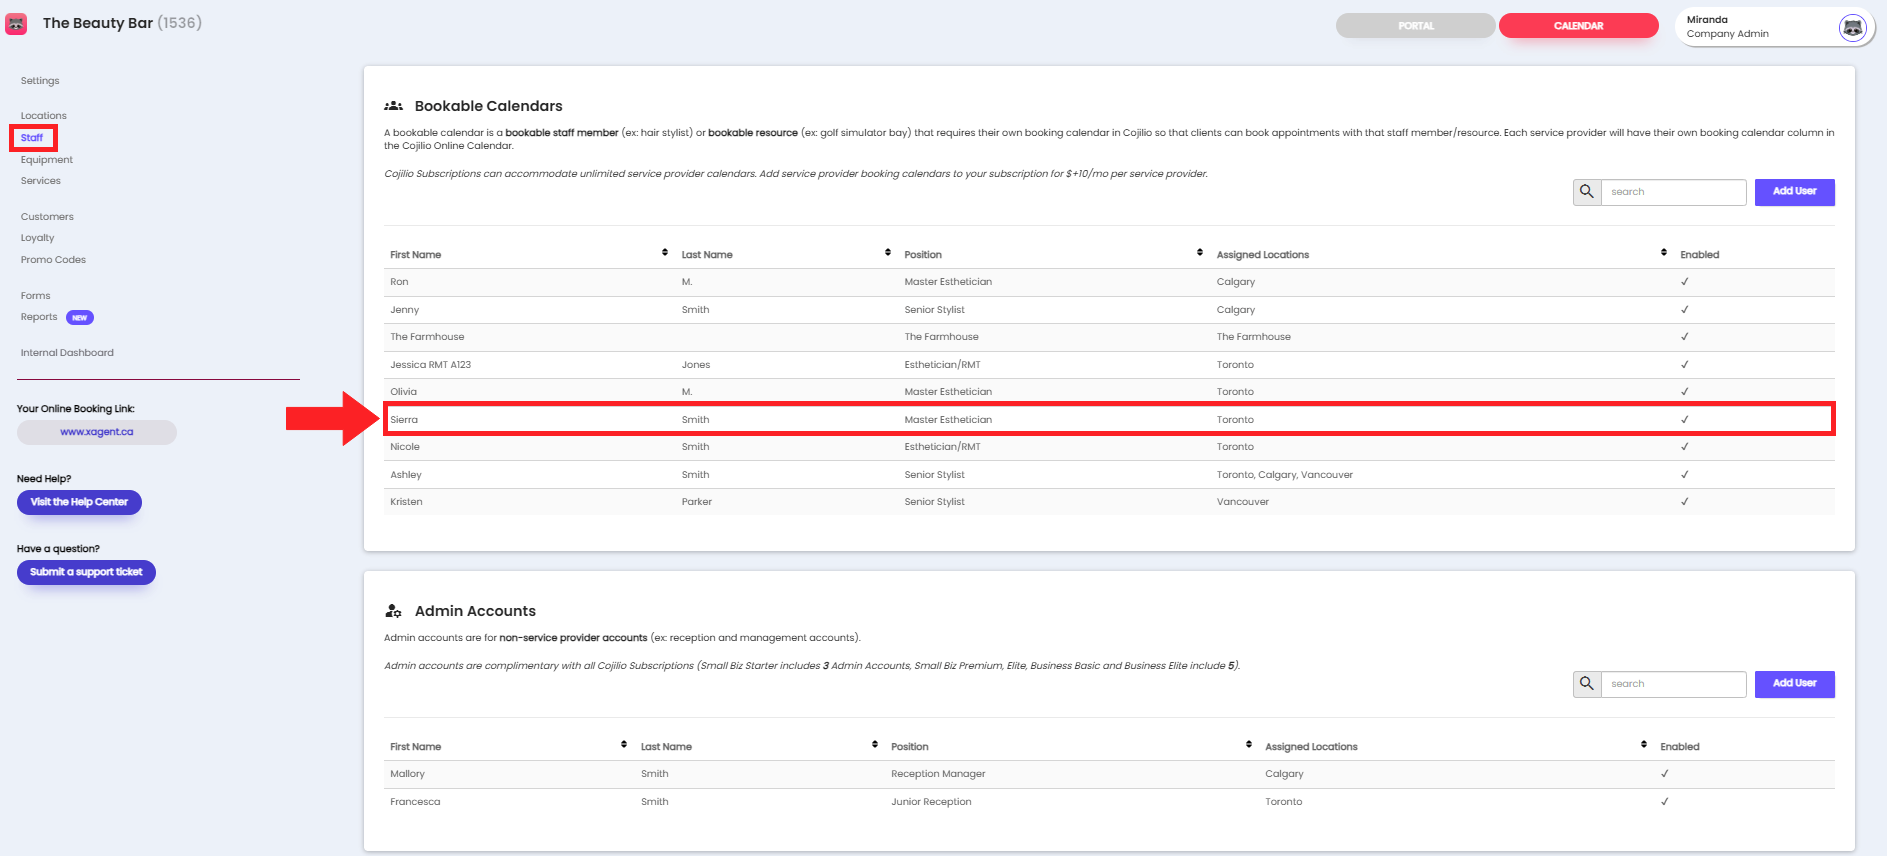Click the Admin Accounts search magnifier icon
Screen dimensions: 1887x856
point(1586,684)
